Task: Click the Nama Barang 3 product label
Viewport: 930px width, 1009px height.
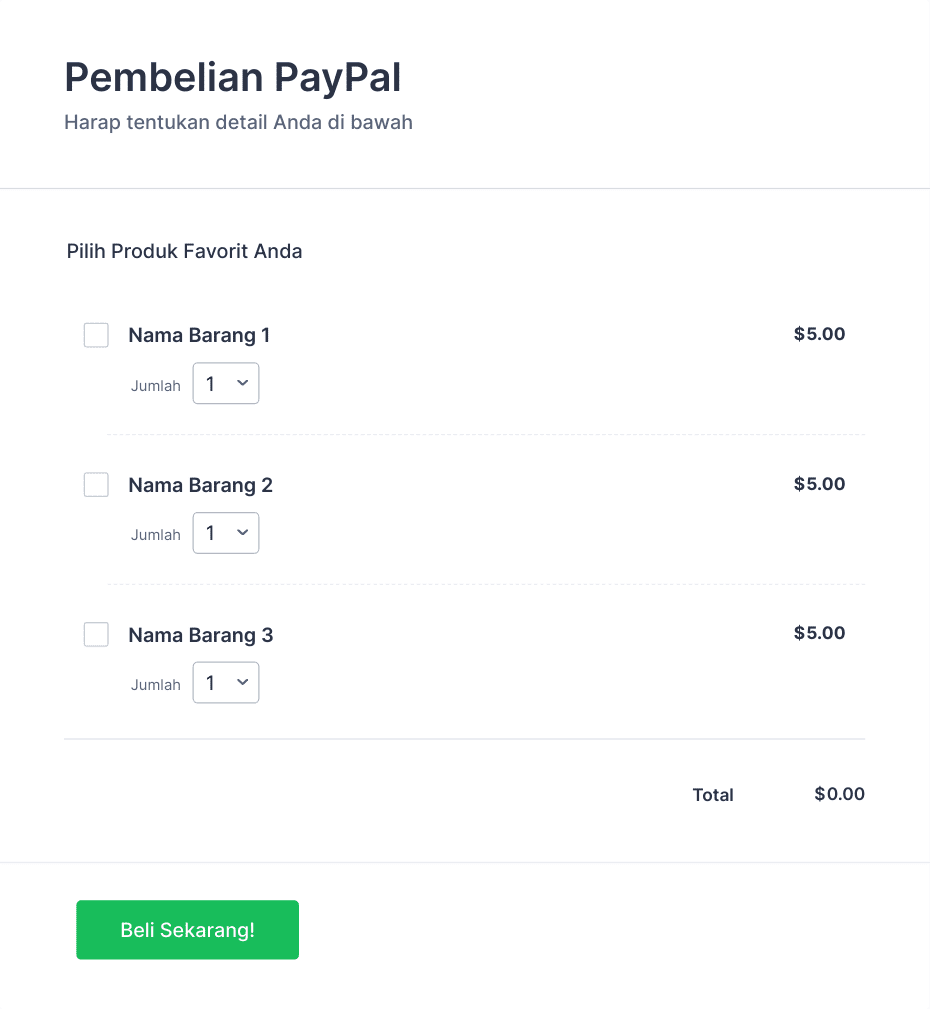Action: tap(201, 635)
